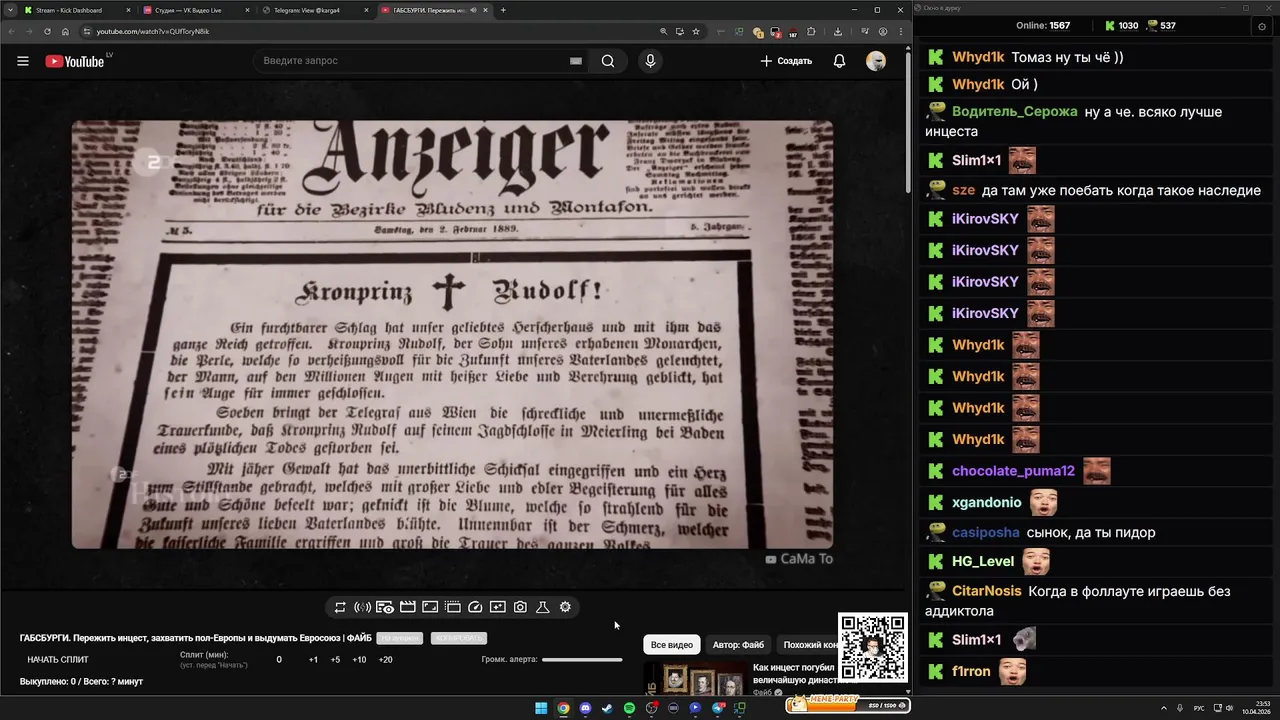Screen dimensions: 1280x720
Task: Take a screenshot with camera icon
Action: [520, 607]
